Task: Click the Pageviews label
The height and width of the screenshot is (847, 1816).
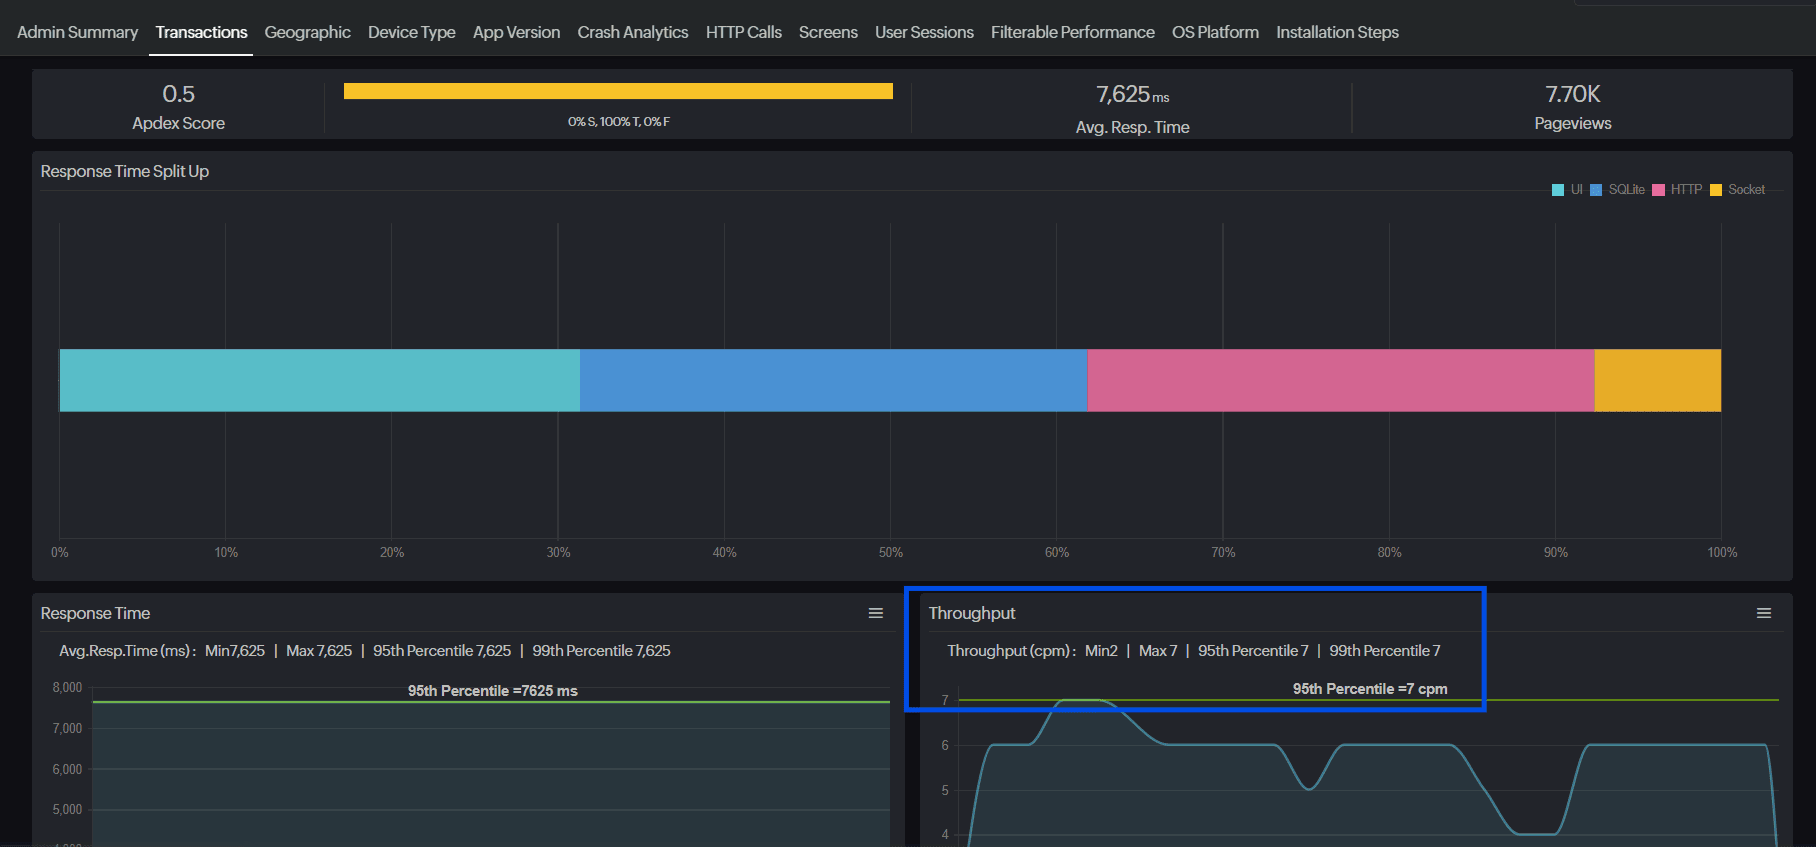Action: [x=1573, y=124]
